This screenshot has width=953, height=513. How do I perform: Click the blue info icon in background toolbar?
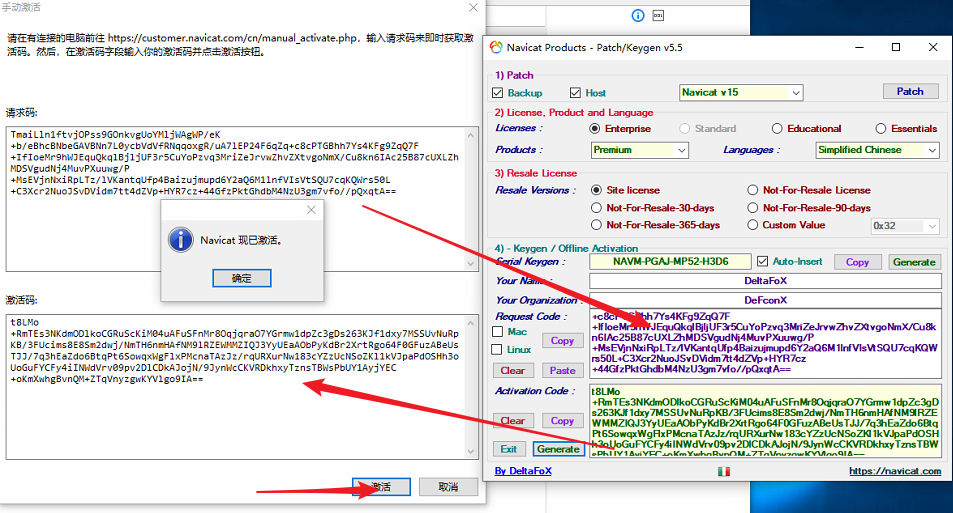tap(638, 15)
